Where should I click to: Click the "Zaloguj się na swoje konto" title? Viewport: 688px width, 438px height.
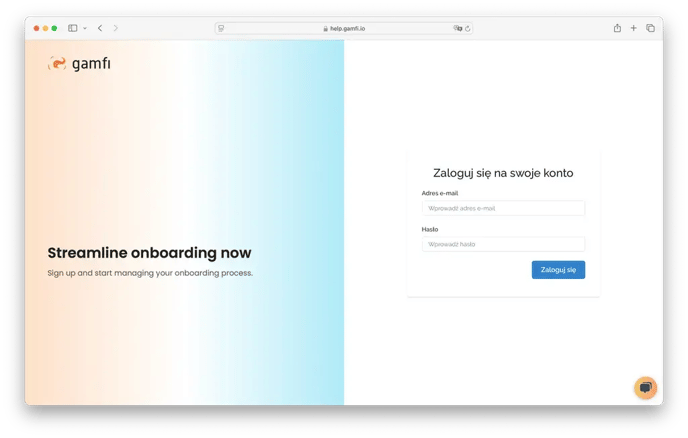503,173
